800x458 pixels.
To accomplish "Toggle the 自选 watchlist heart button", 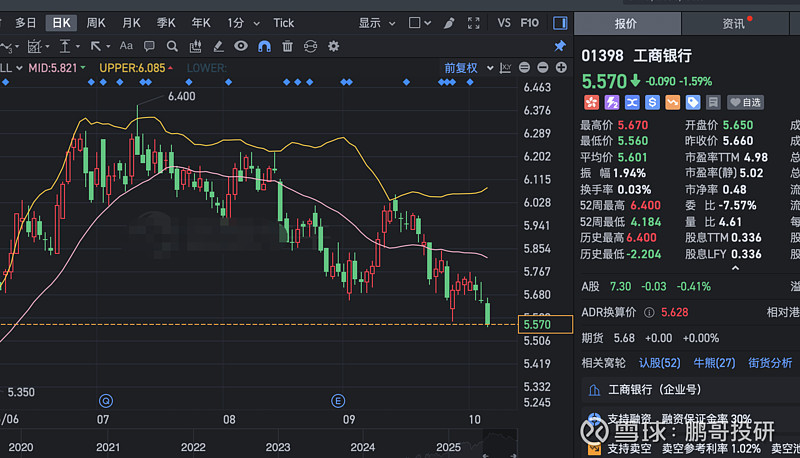I will pos(745,102).
